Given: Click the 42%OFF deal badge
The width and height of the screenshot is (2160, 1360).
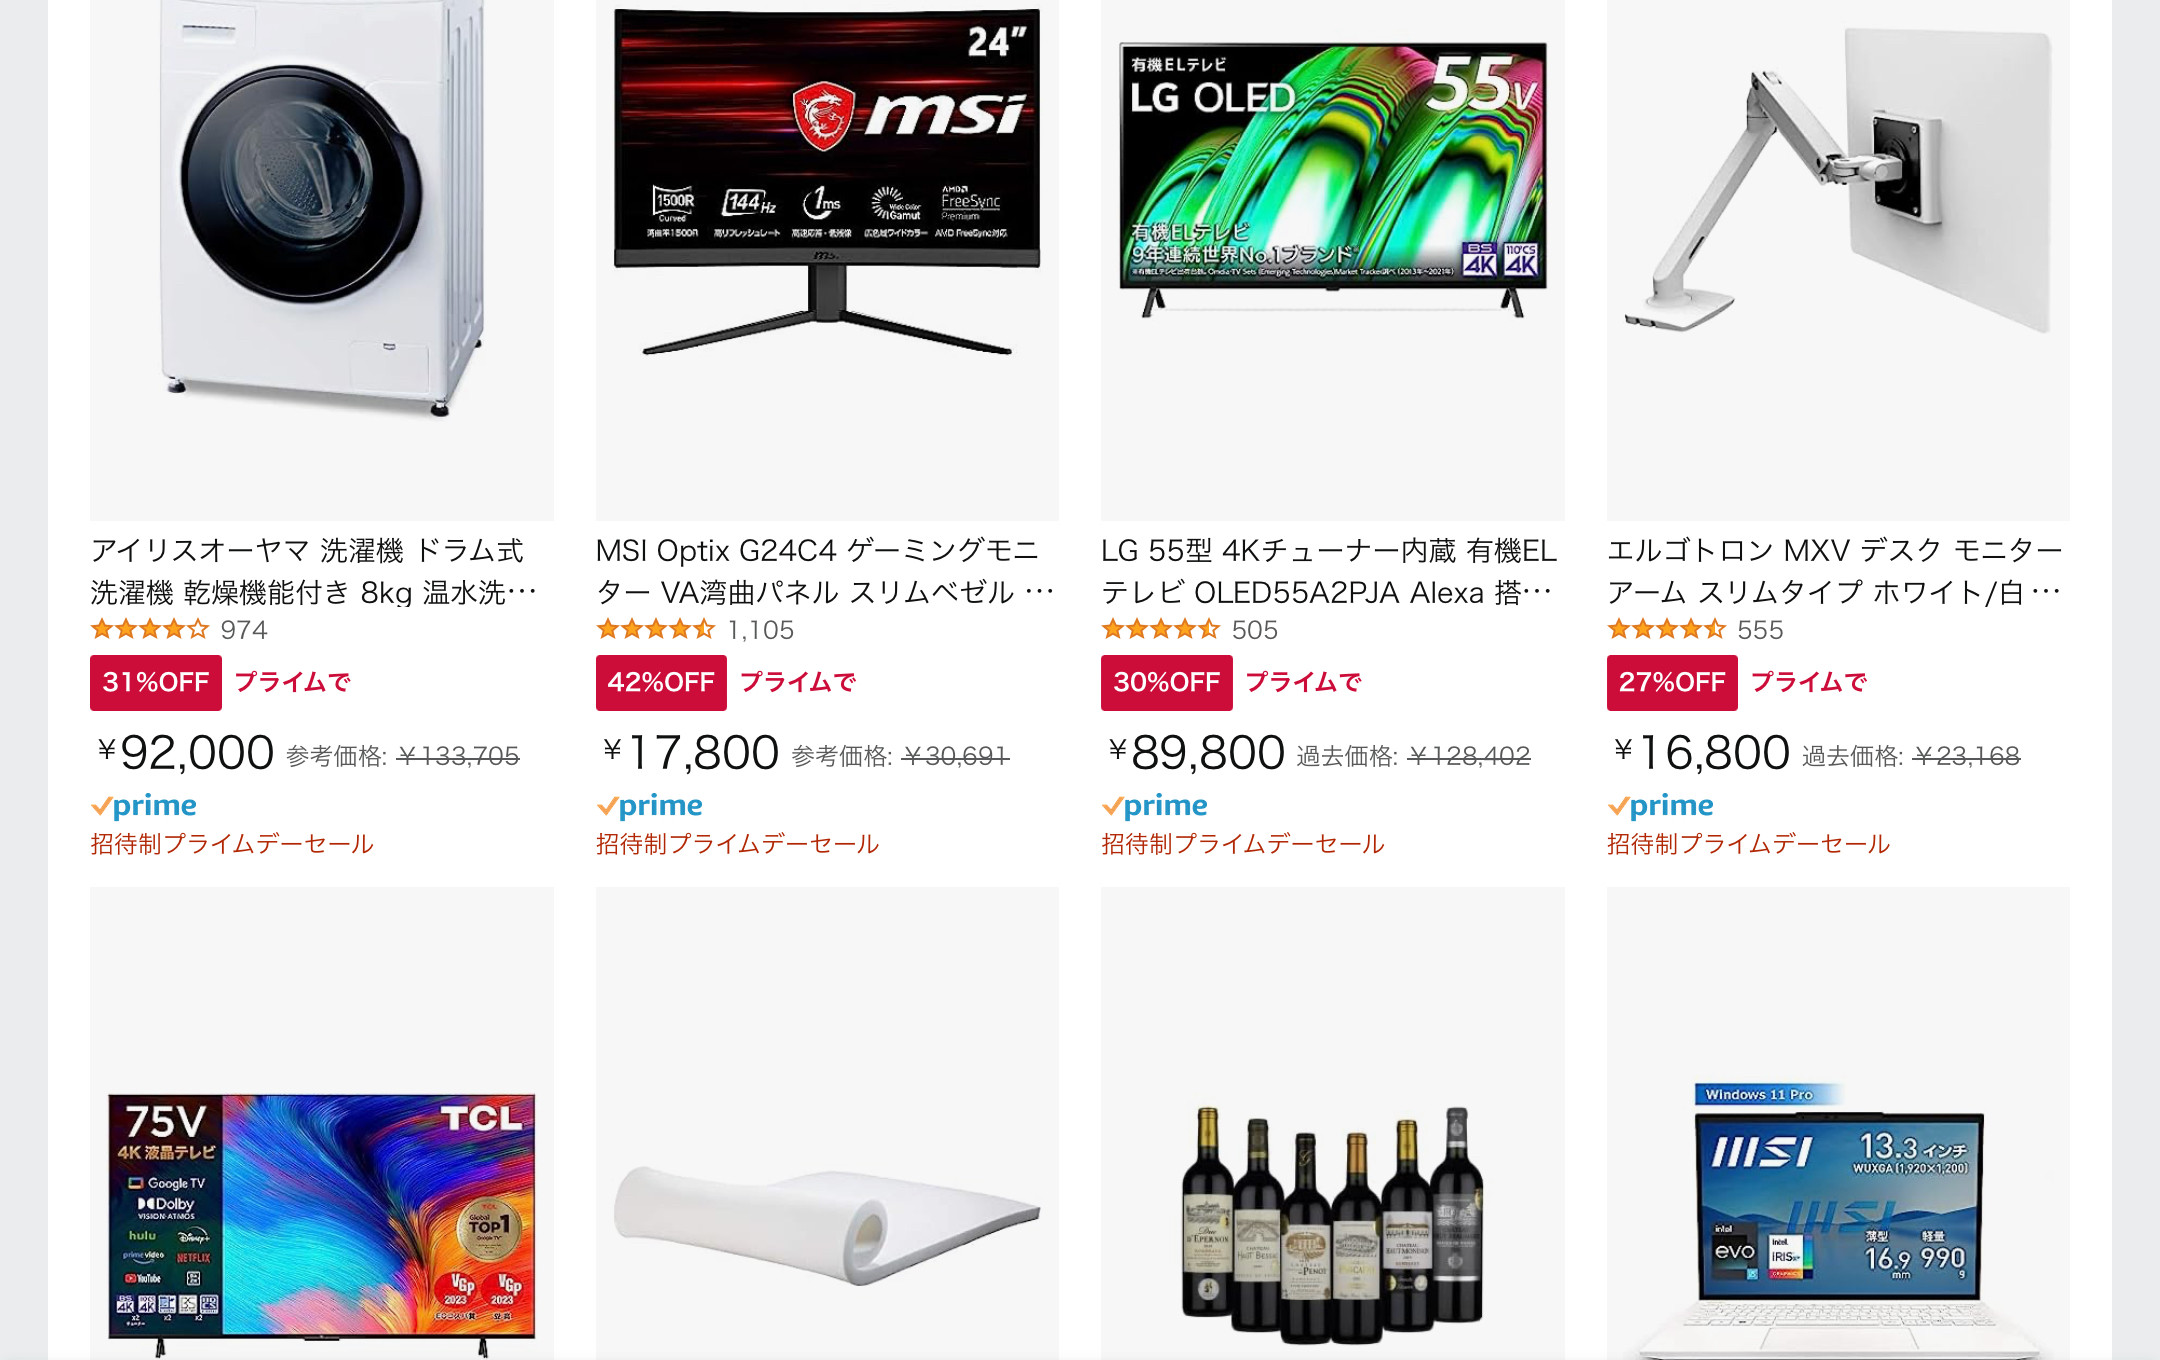Looking at the screenshot, I should (661, 683).
